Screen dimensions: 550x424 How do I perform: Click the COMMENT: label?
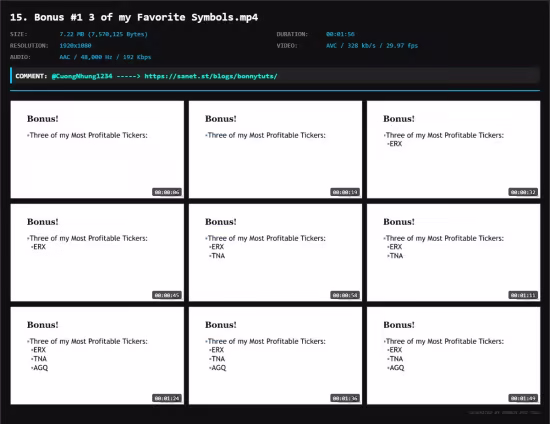[31, 76]
